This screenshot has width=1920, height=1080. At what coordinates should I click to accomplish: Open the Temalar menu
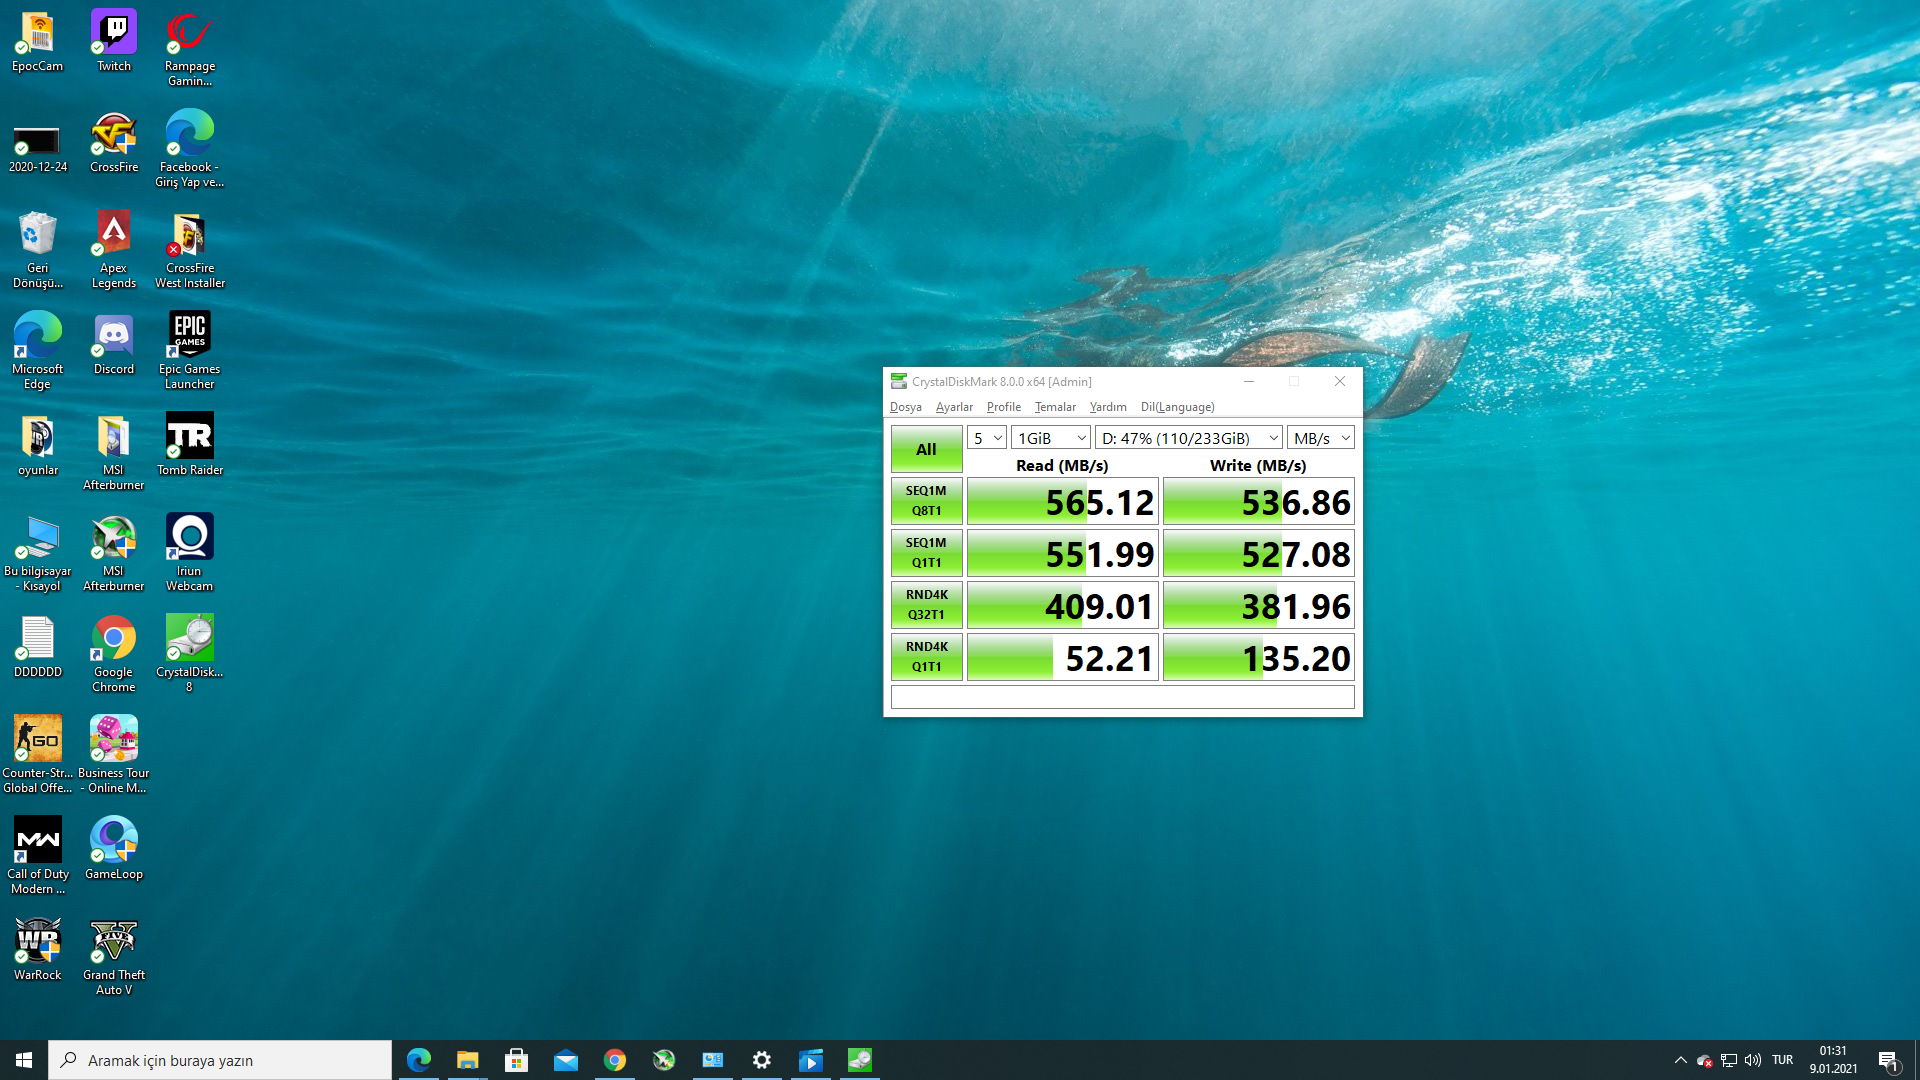click(x=1054, y=407)
